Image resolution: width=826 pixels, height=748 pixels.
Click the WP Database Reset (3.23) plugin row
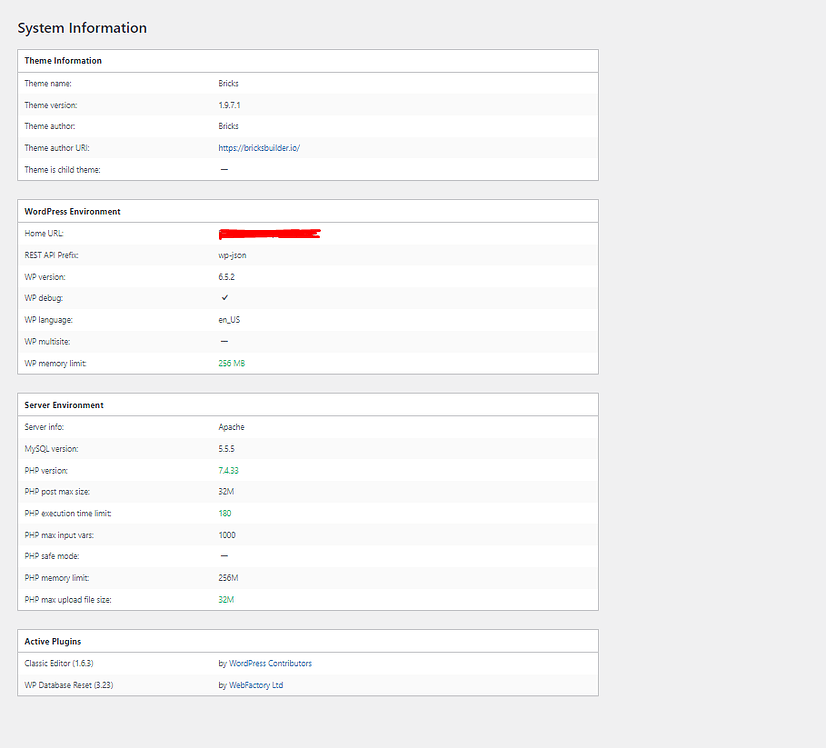[x=308, y=685]
